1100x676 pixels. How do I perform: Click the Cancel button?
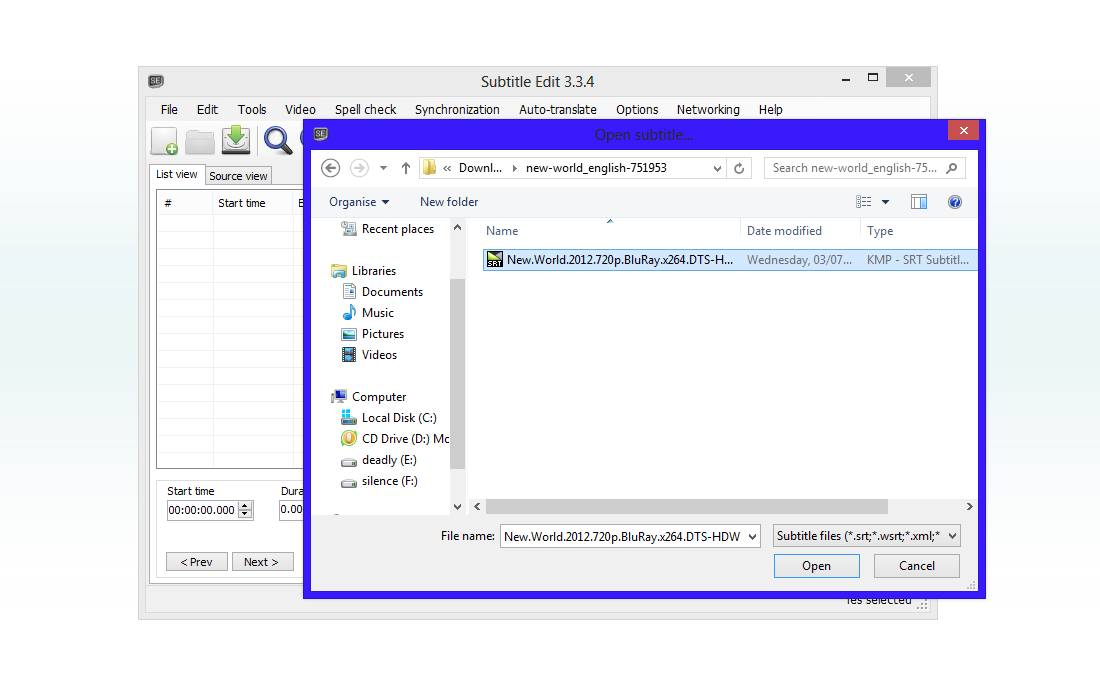coord(917,566)
